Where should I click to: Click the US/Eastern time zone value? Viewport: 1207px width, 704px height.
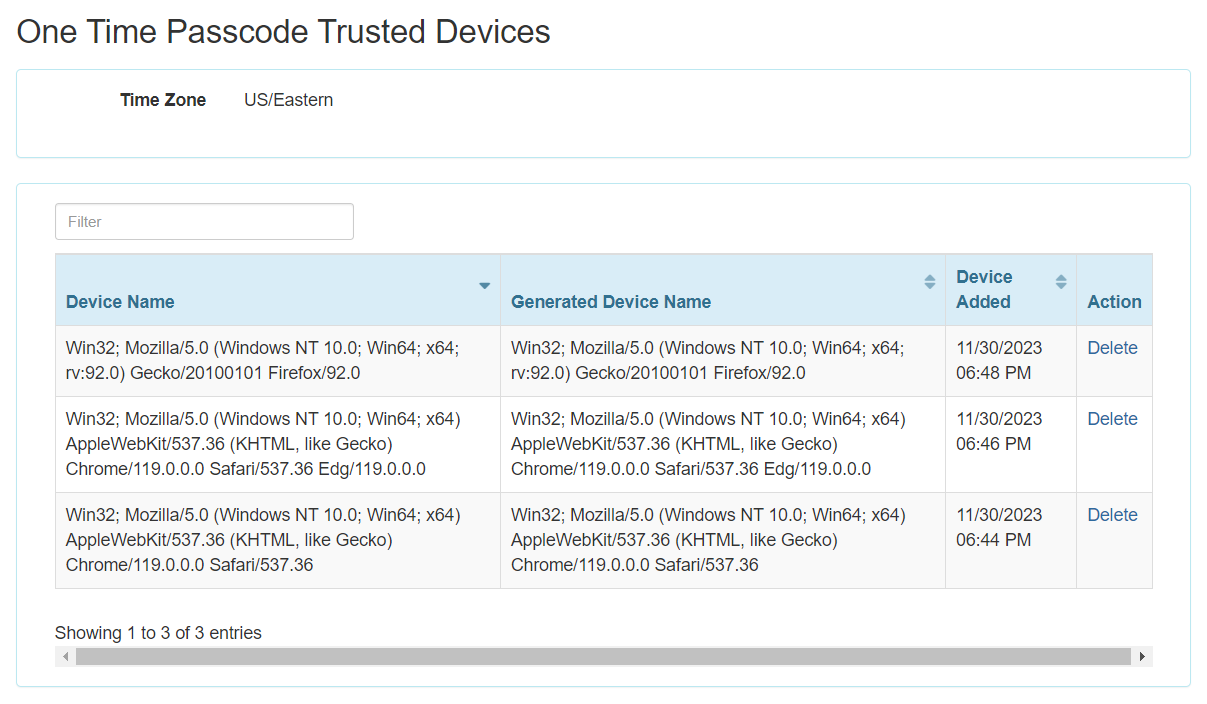click(289, 100)
